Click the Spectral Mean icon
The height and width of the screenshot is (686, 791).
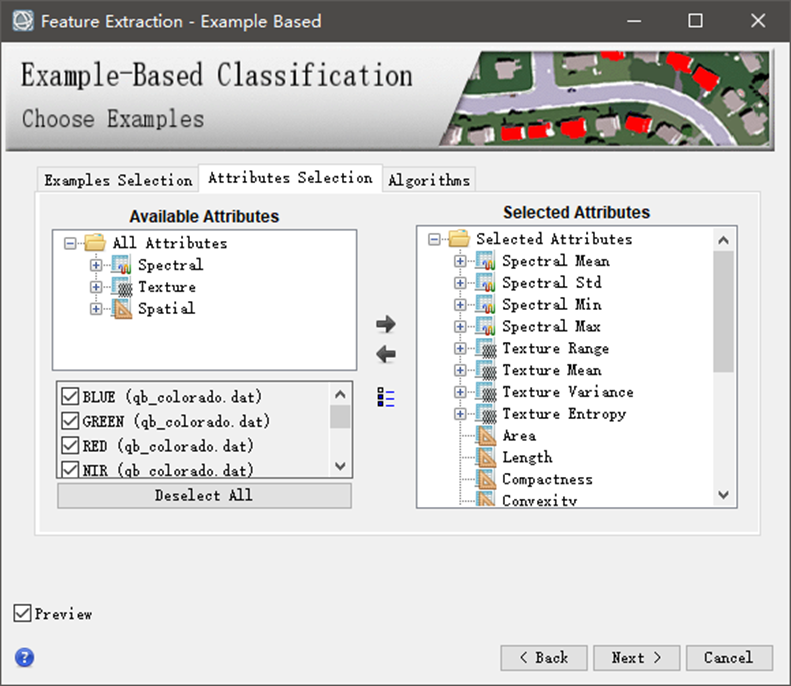485,261
